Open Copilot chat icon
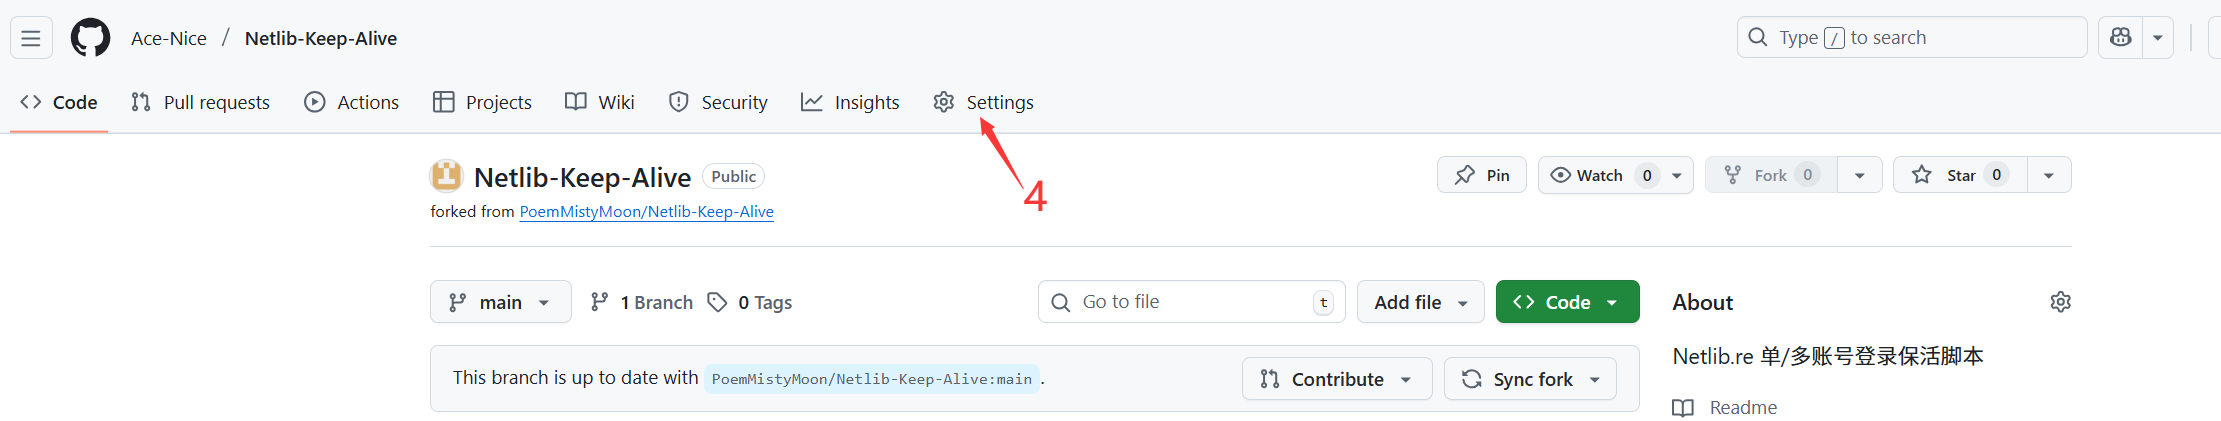Image resolution: width=2221 pixels, height=421 pixels. point(2120,38)
